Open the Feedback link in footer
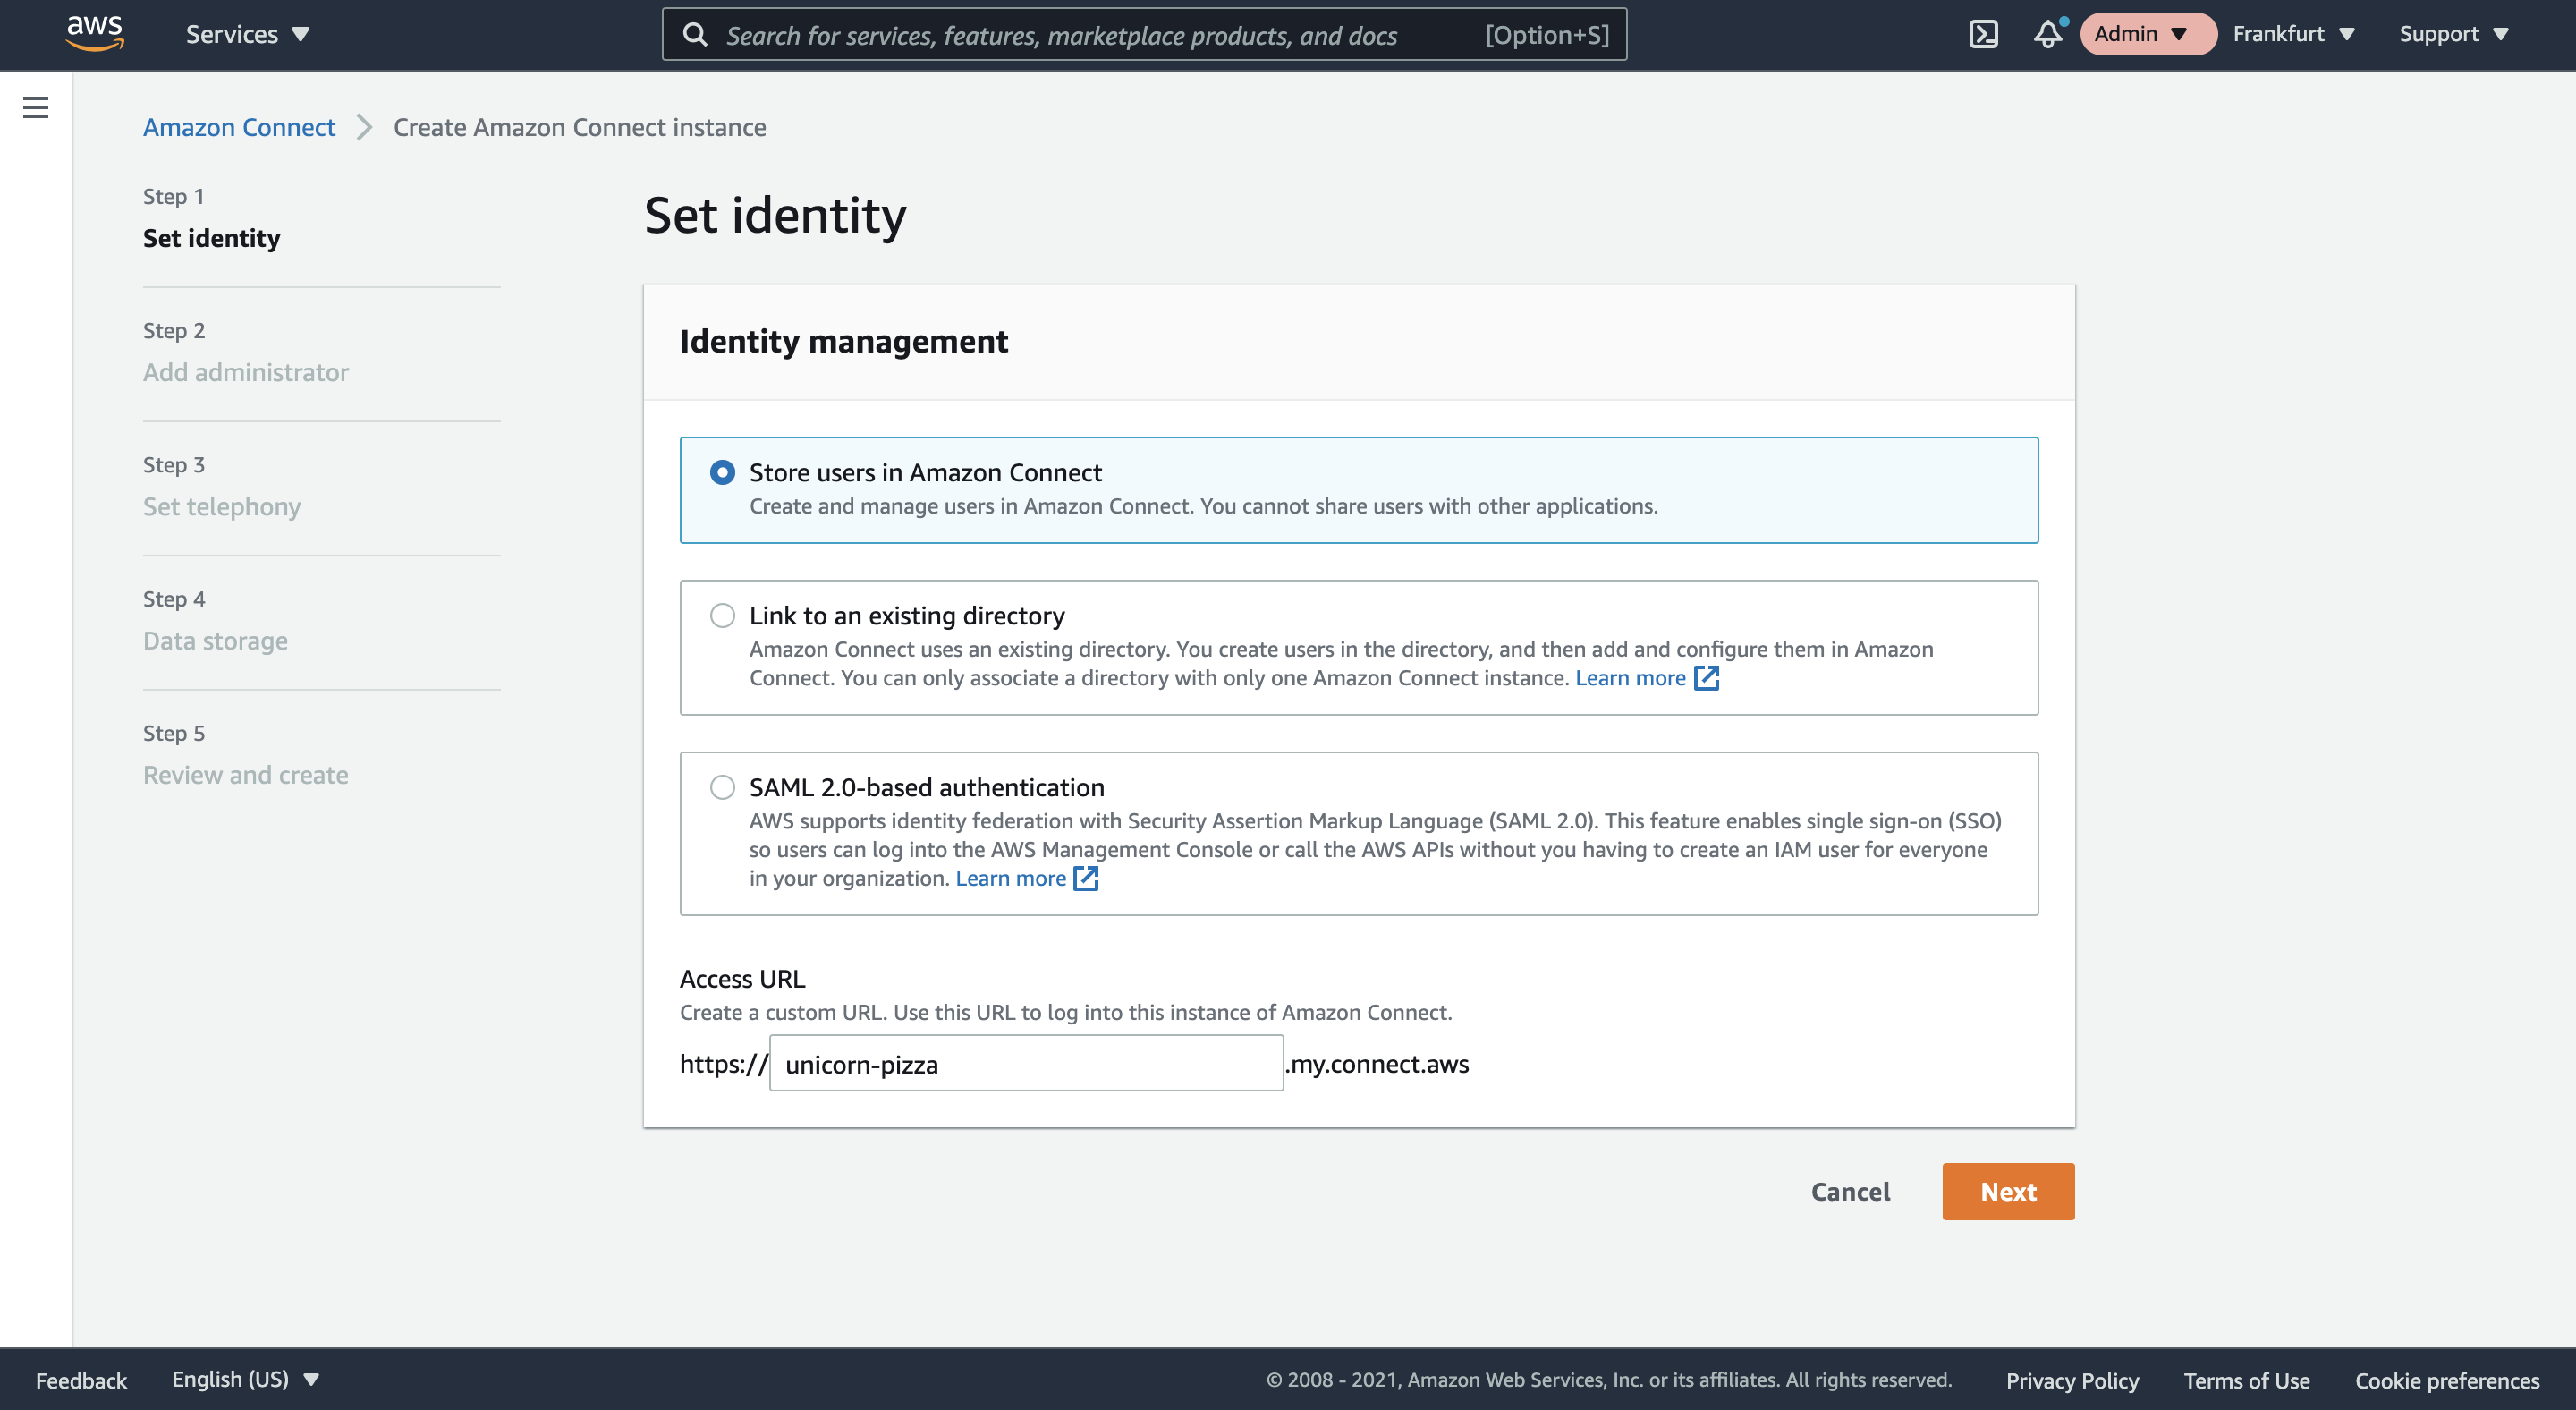 click(81, 1380)
